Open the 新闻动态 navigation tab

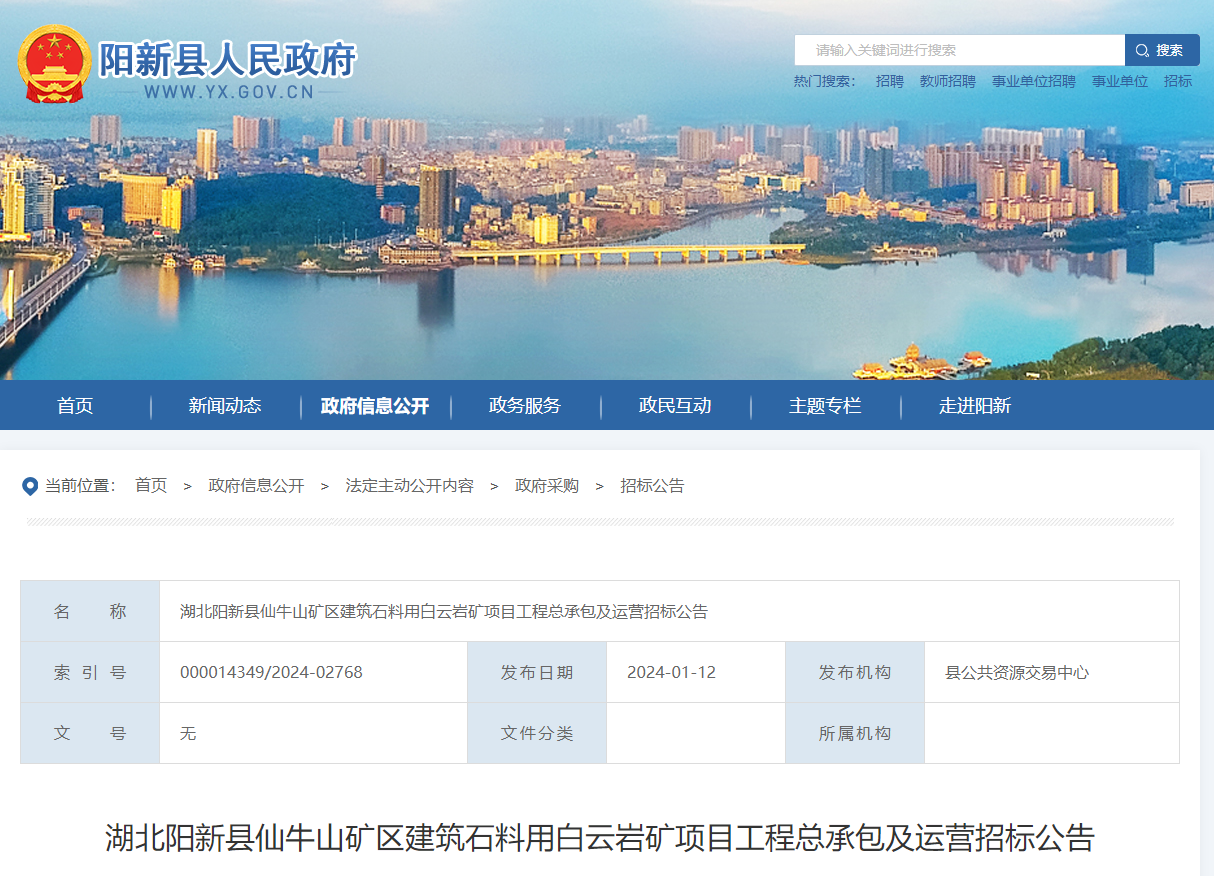225,405
